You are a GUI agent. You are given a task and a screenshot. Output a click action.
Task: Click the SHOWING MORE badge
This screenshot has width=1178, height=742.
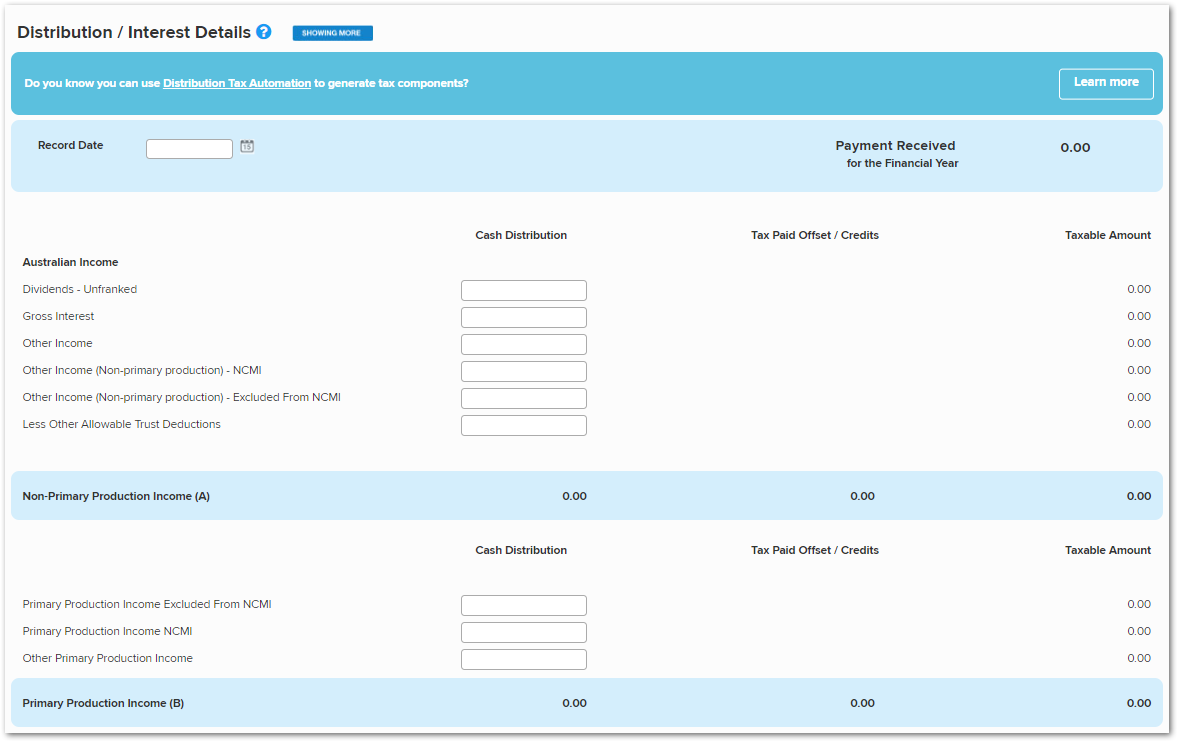(332, 32)
